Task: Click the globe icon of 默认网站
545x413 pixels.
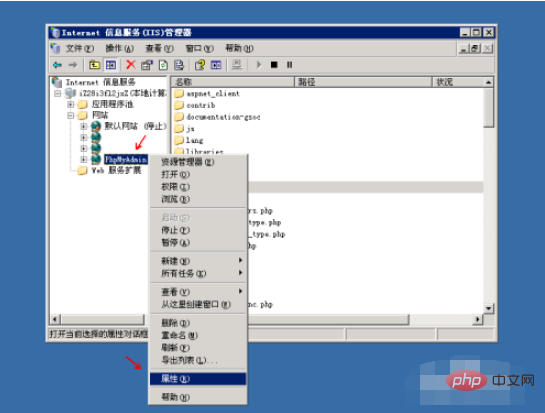Action: (96, 126)
